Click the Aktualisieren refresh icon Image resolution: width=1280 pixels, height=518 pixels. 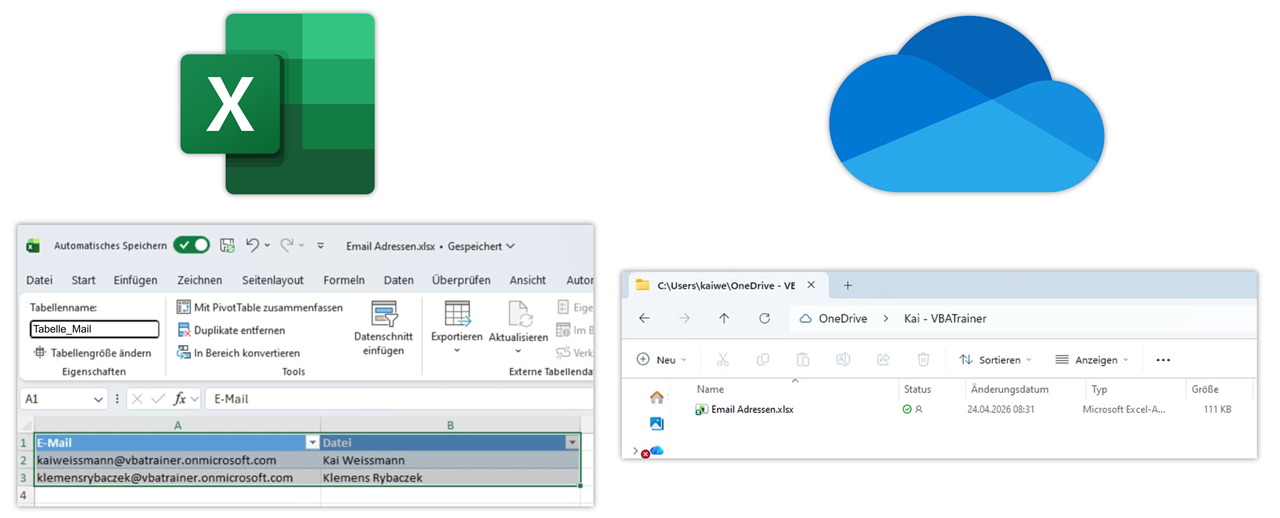pos(519,314)
